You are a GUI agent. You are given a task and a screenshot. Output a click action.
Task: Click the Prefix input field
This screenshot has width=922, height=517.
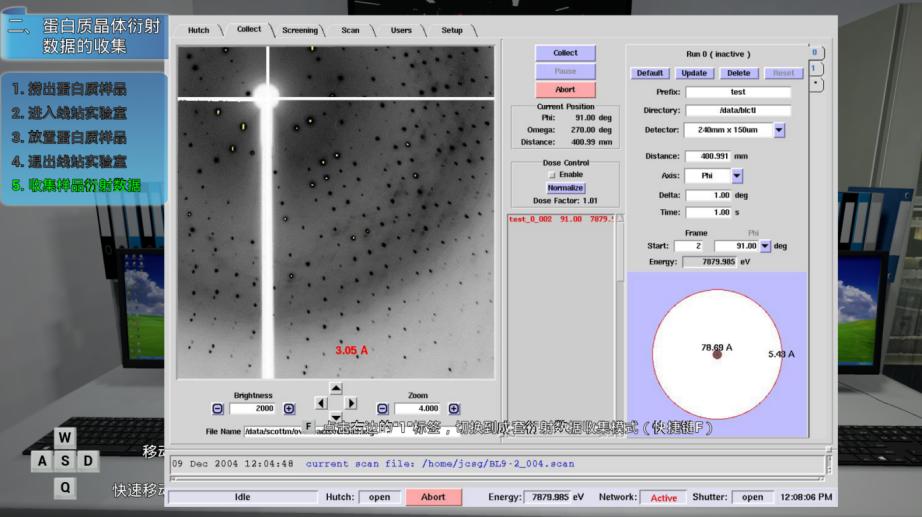point(737,92)
